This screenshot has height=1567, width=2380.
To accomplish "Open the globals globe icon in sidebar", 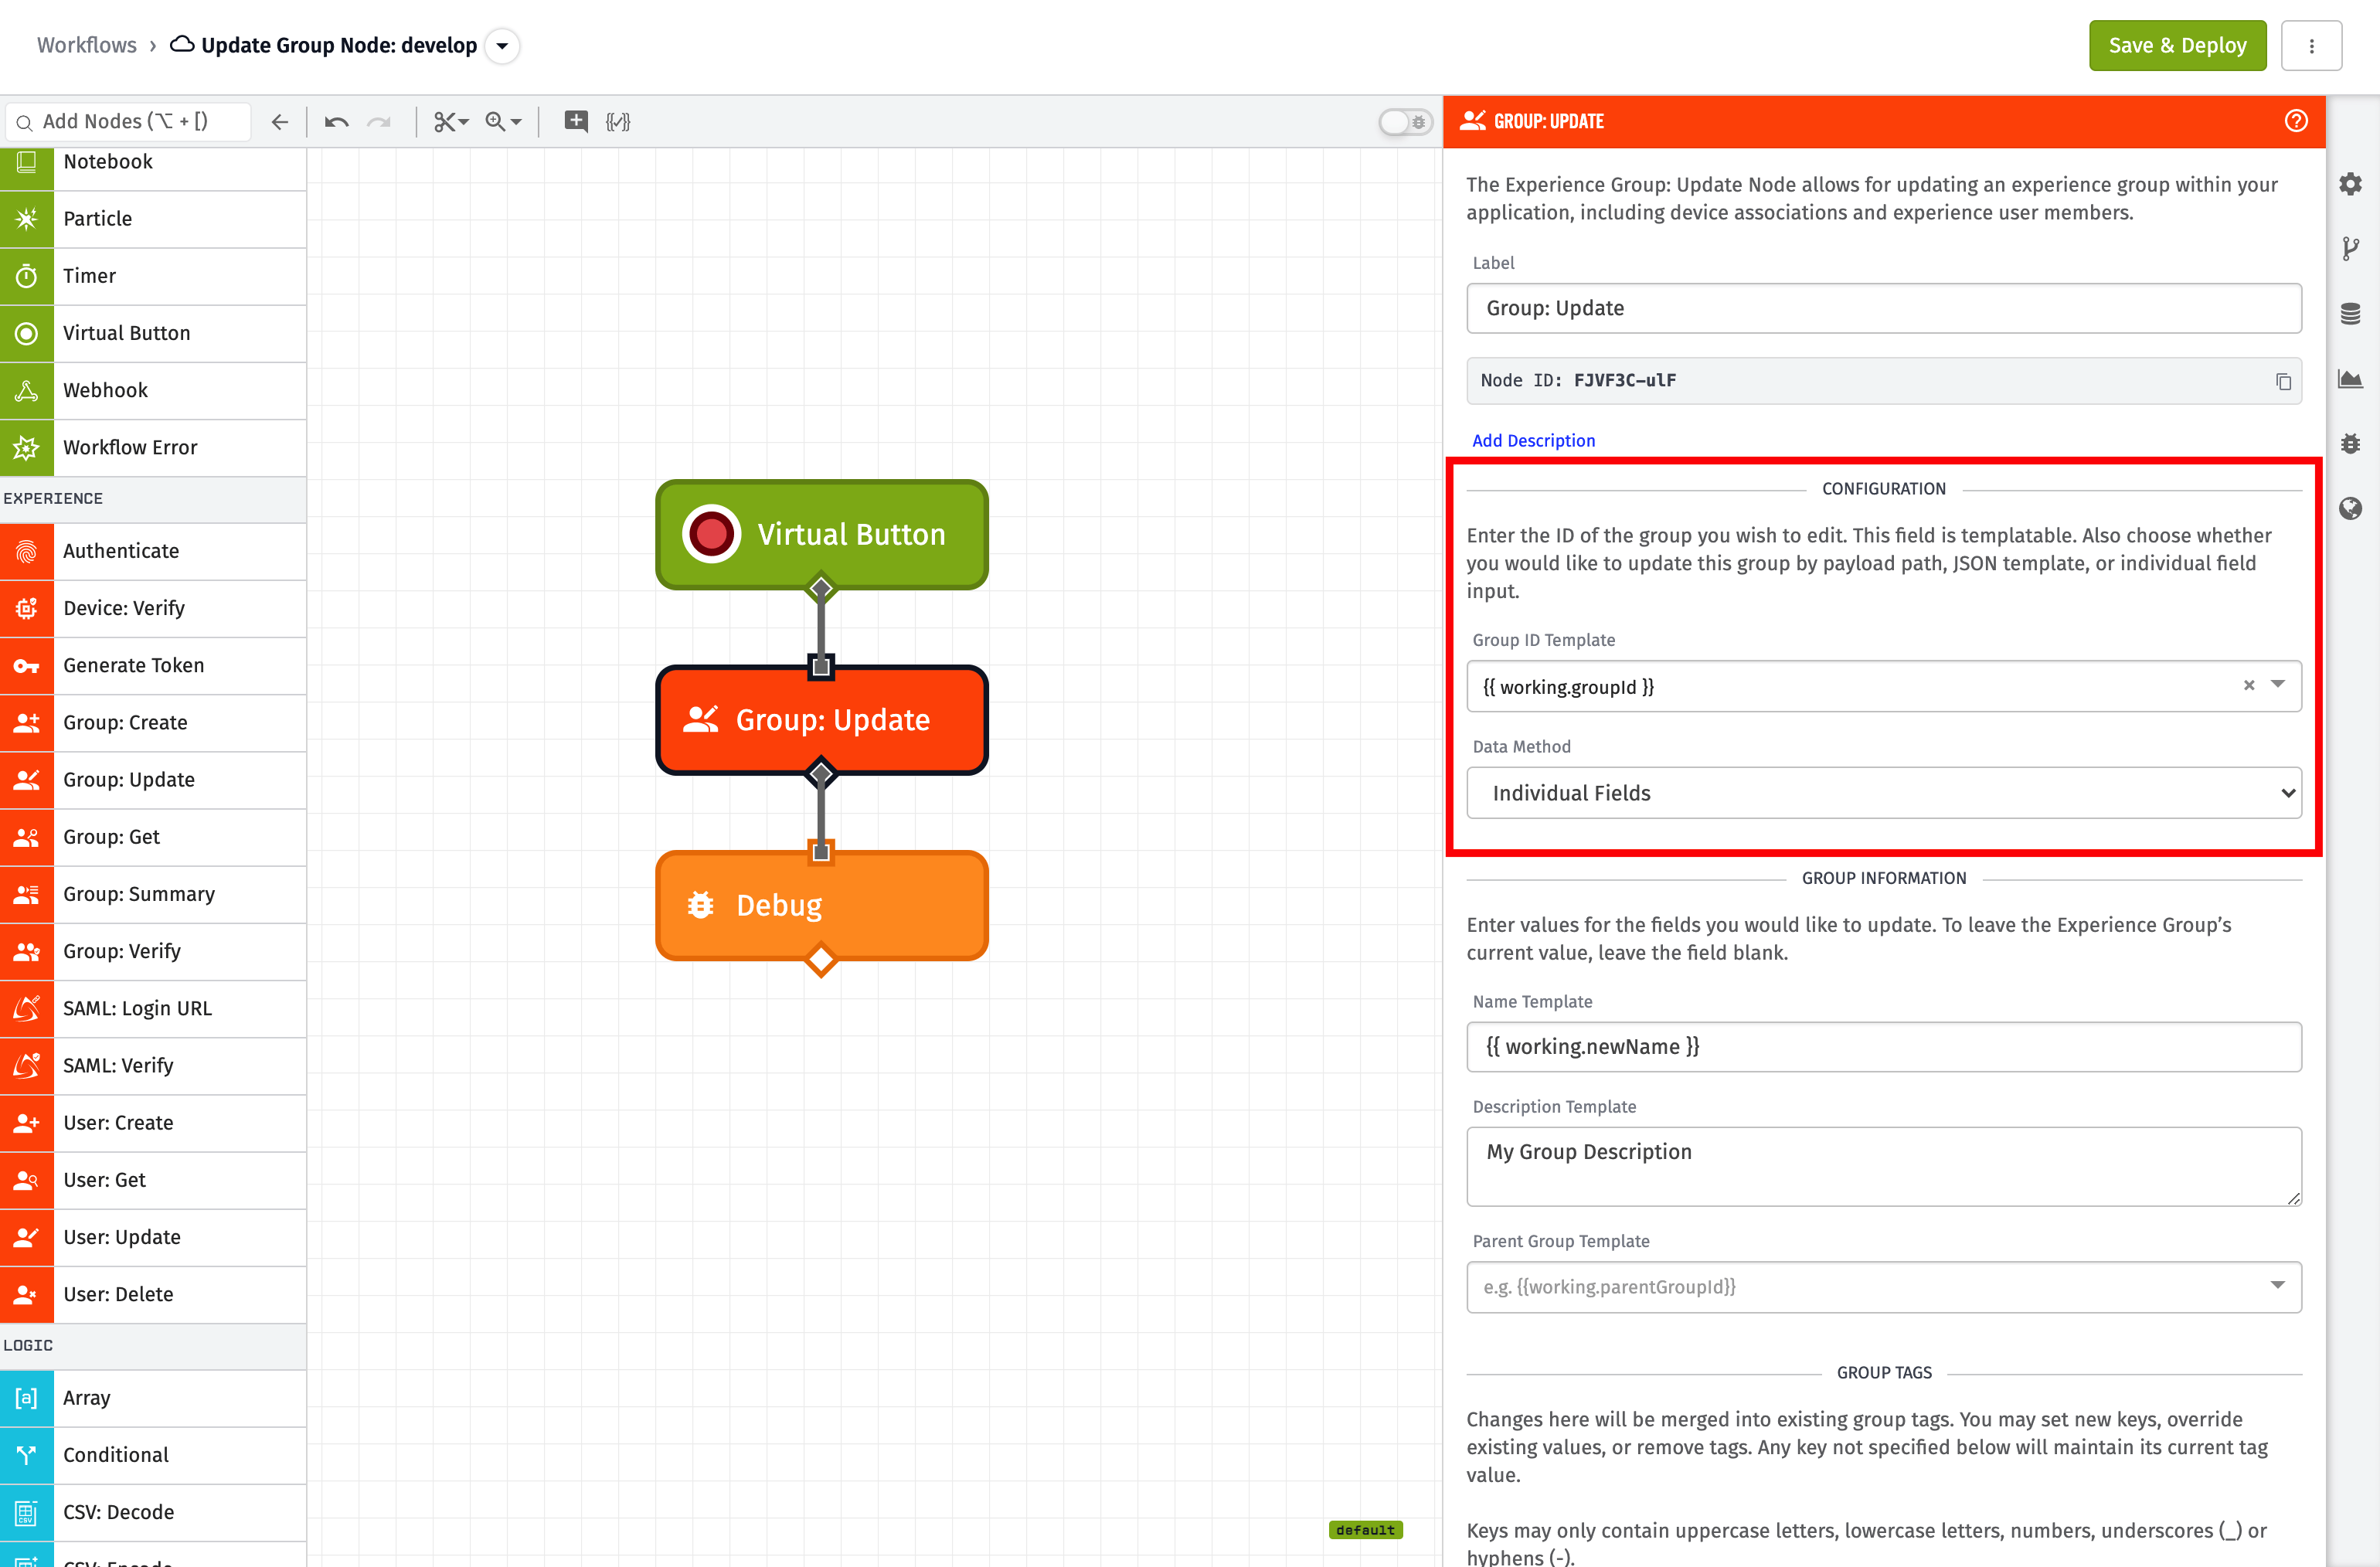I will point(2350,508).
